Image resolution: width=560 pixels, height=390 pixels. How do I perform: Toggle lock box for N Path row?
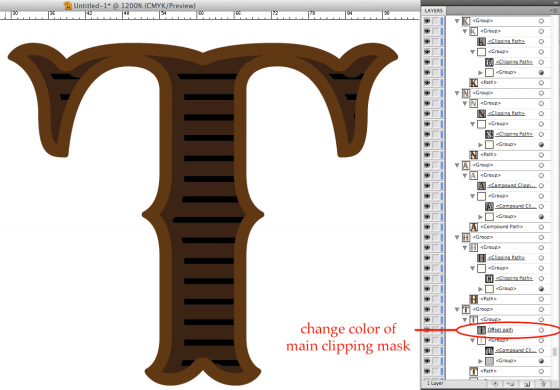tap(436, 155)
